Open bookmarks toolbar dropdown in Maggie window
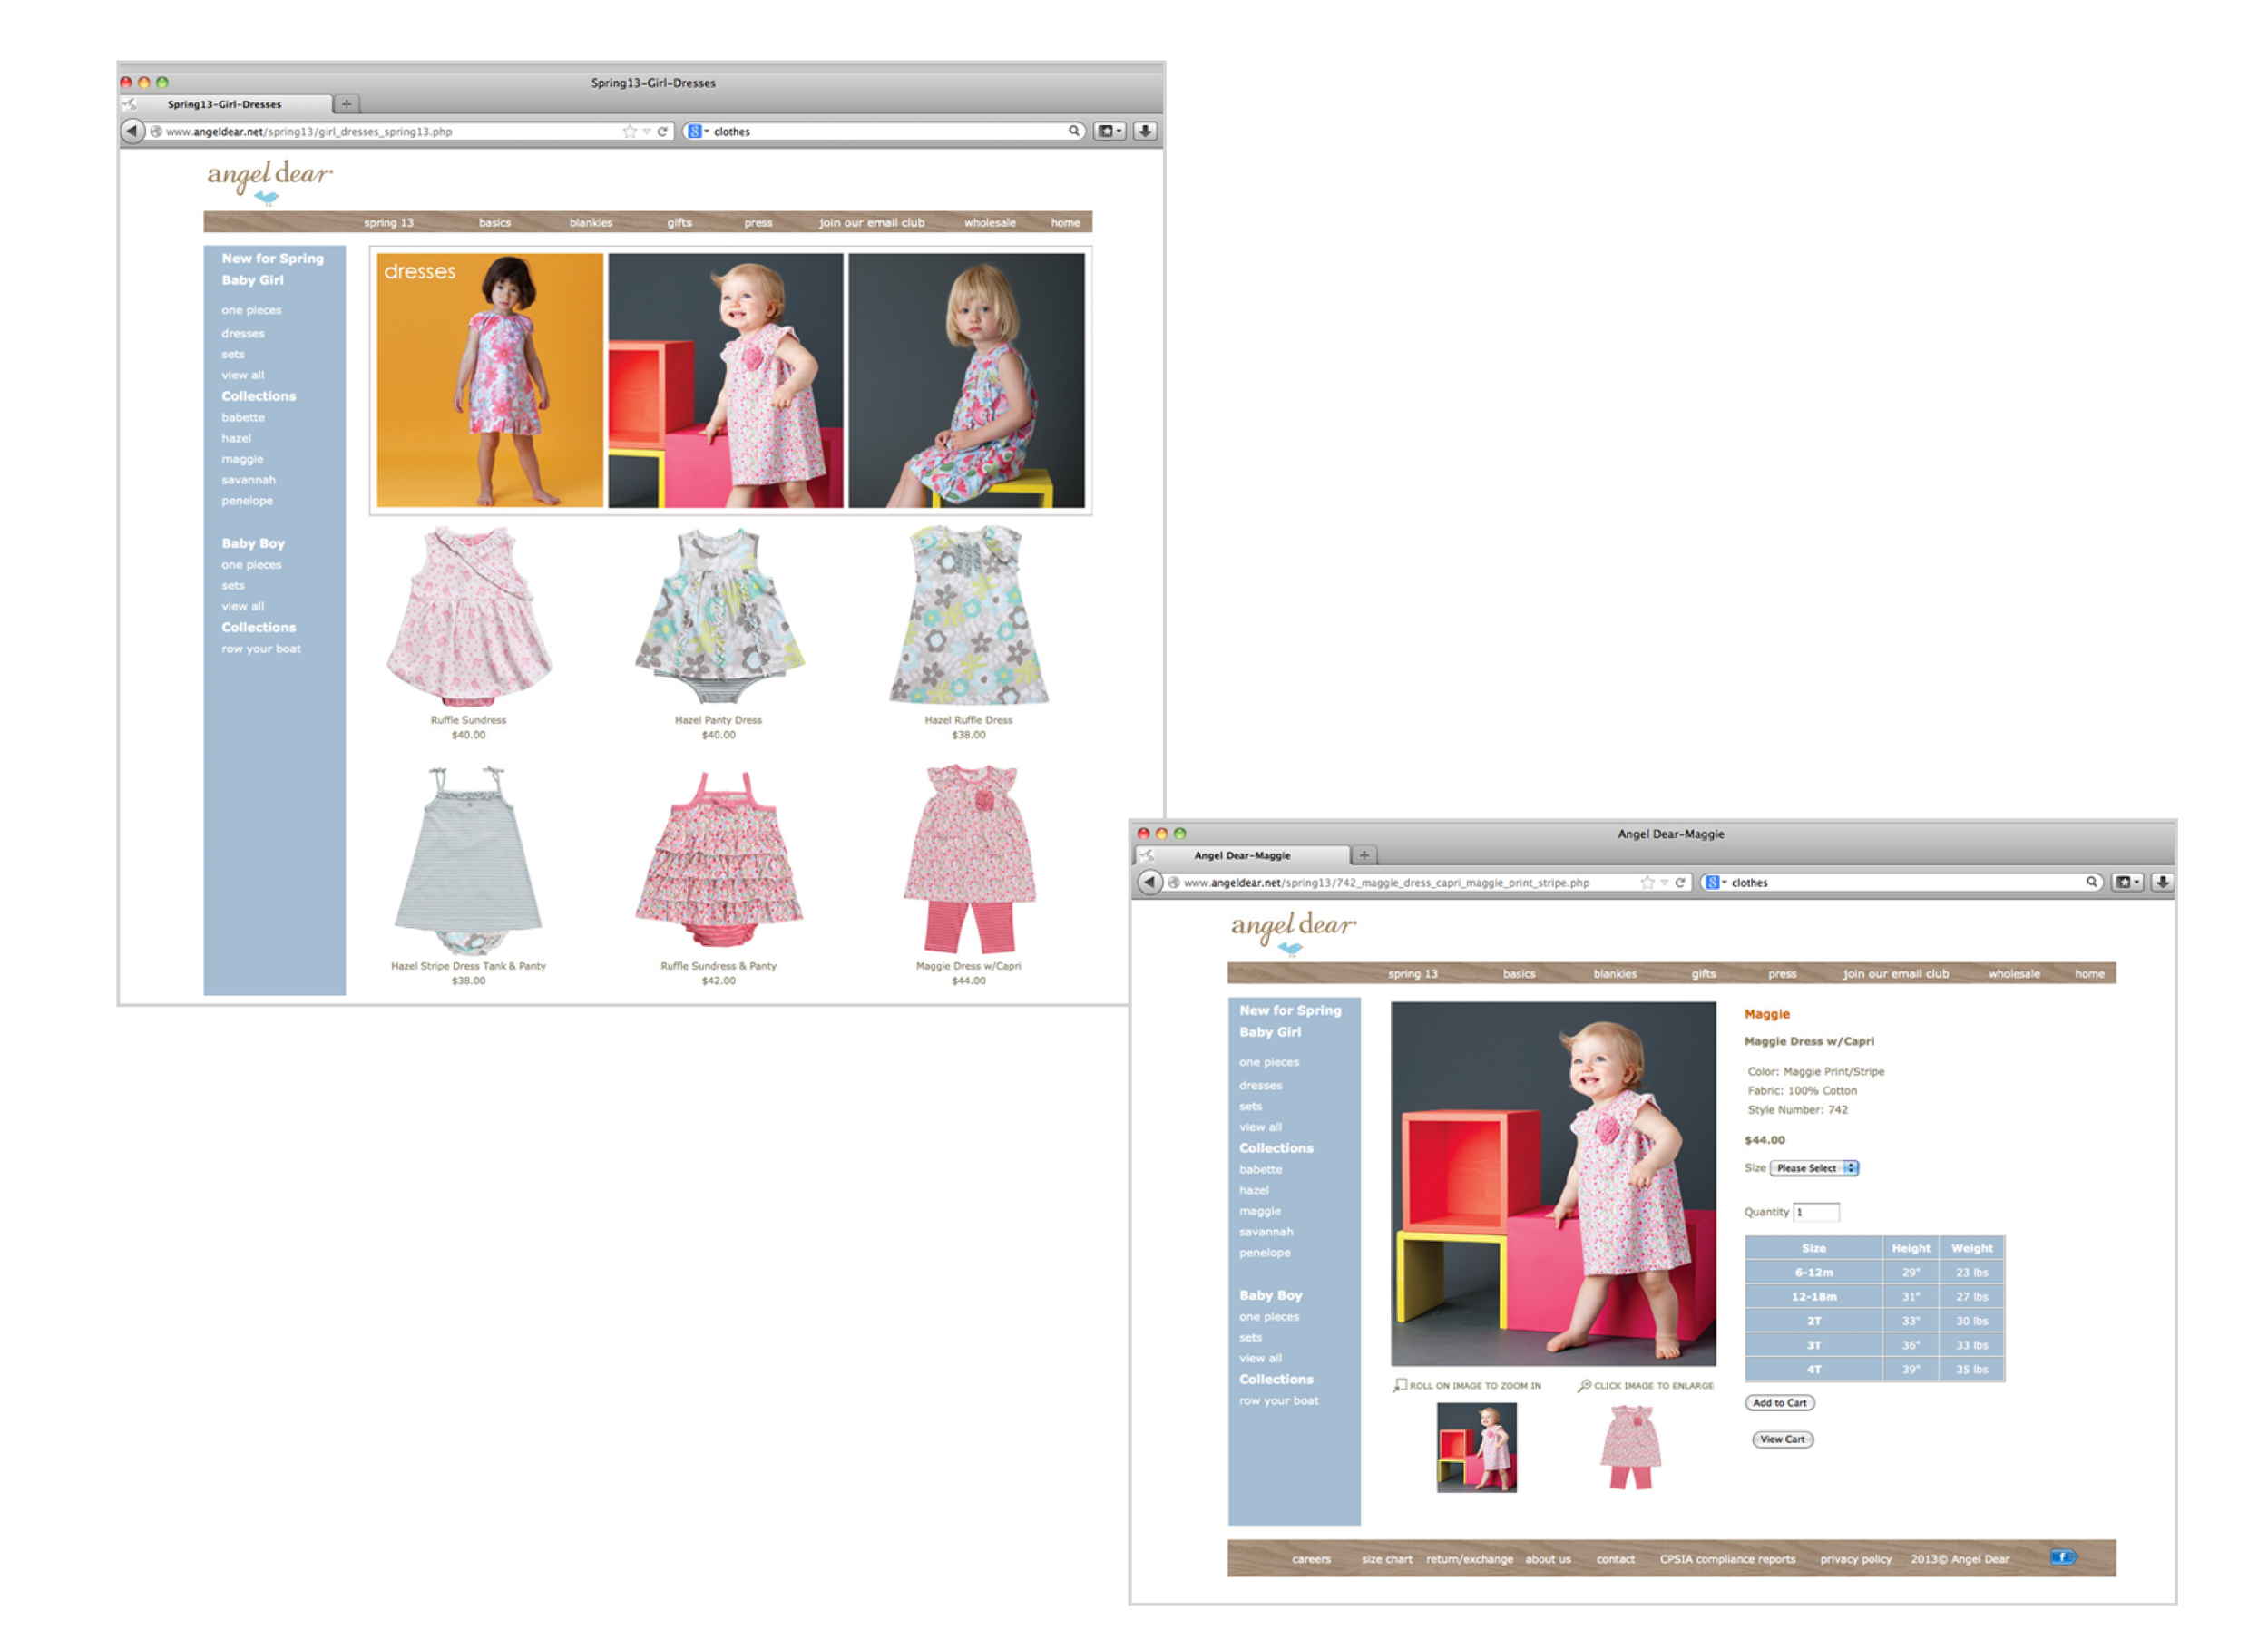2268x1649 pixels. (x=2127, y=882)
